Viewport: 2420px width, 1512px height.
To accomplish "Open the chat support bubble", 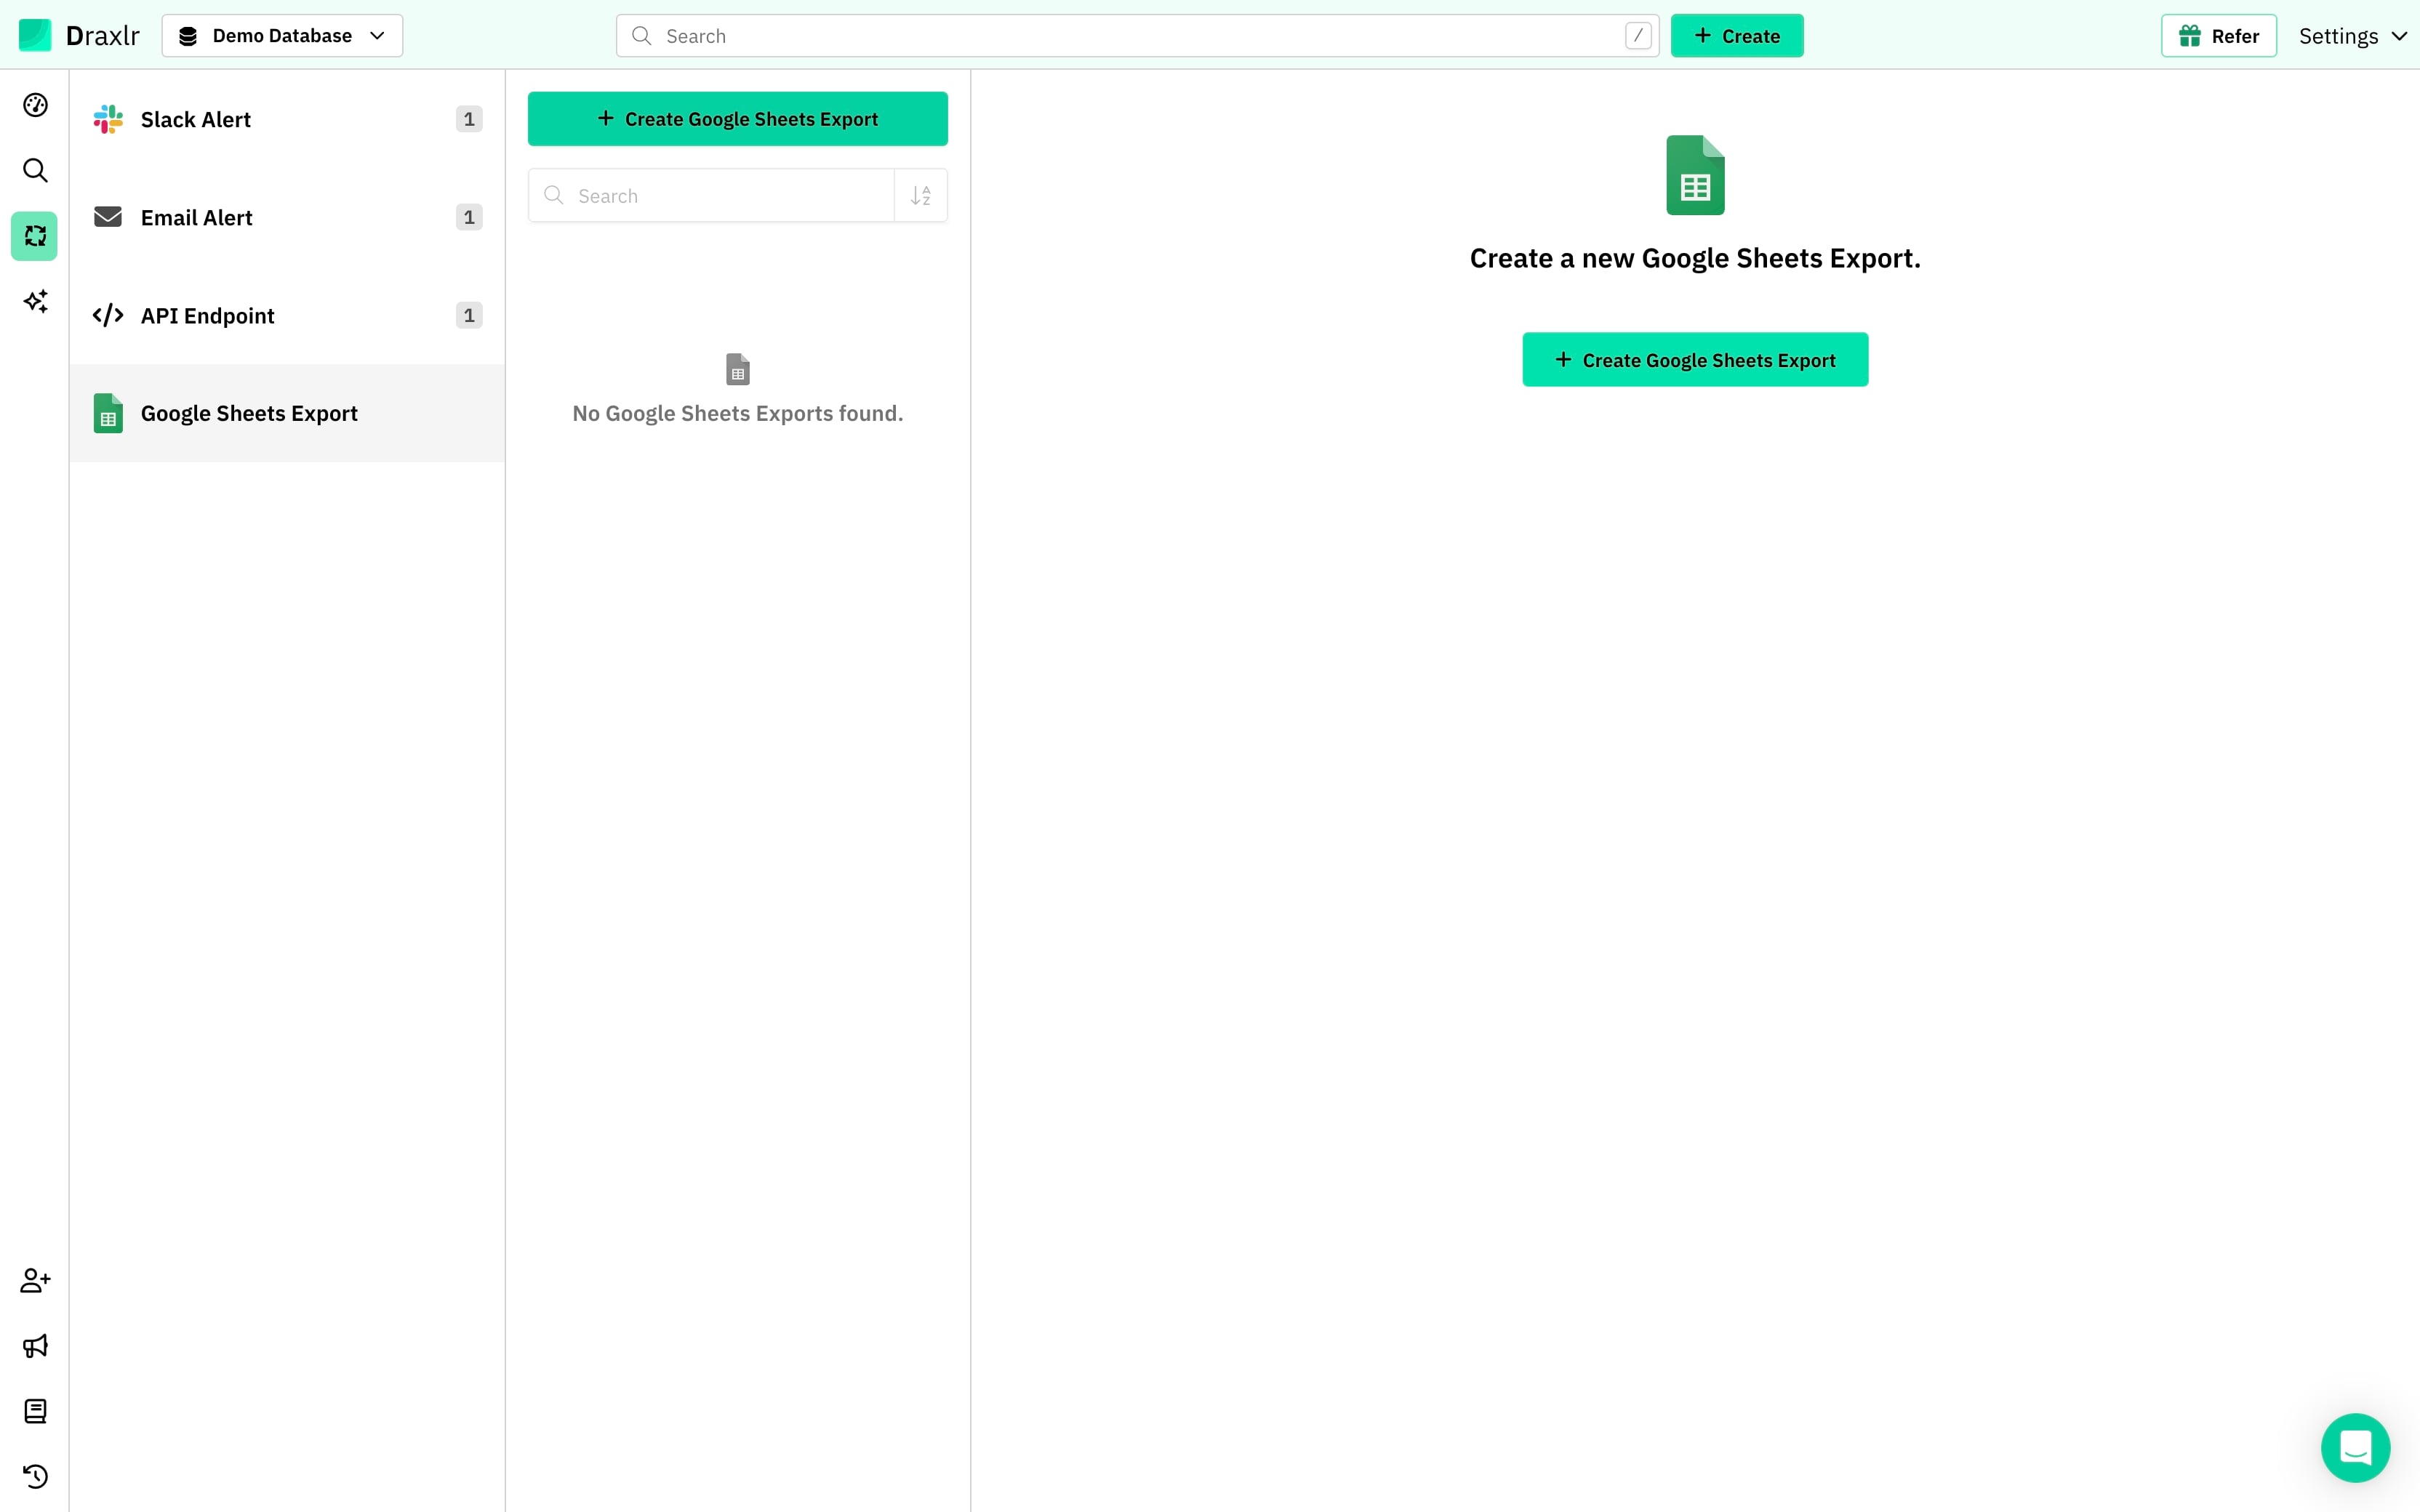I will 2355,1447.
